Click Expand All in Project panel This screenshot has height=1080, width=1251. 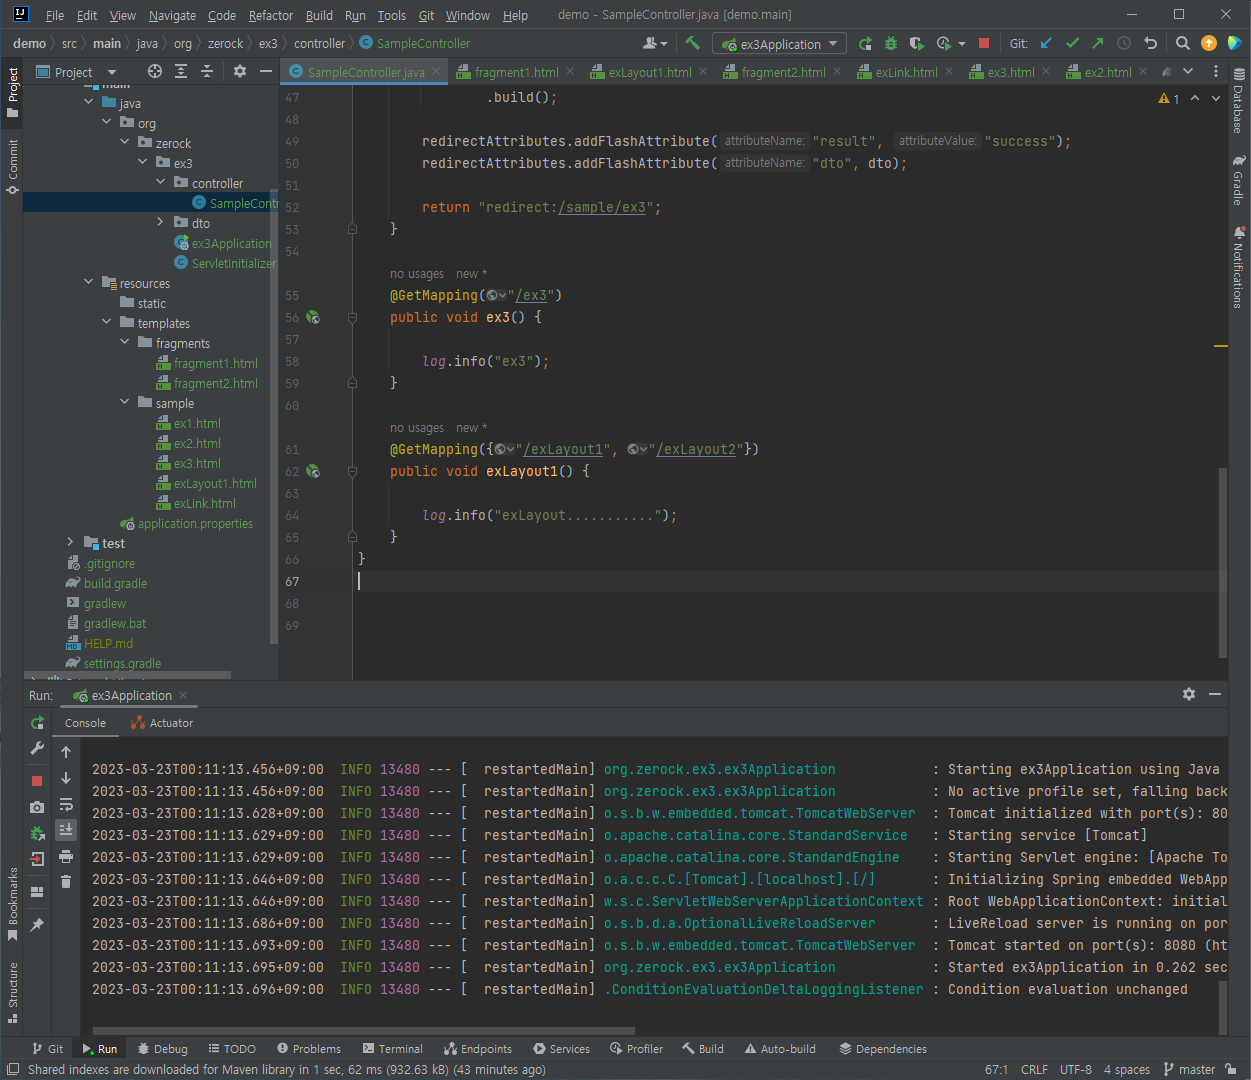(x=181, y=71)
